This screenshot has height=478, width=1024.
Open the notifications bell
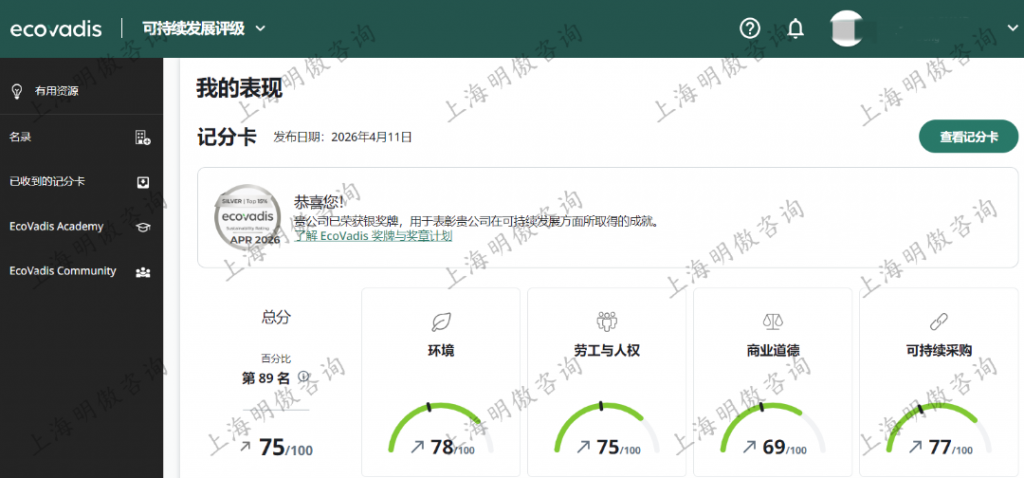pyautogui.click(x=796, y=28)
